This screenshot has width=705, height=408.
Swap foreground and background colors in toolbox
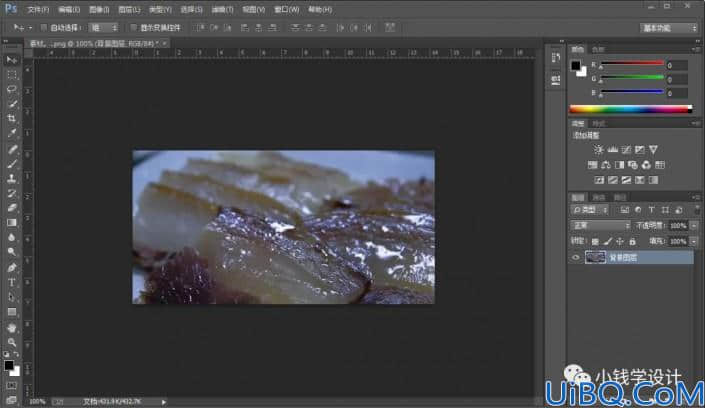[16, 355]
